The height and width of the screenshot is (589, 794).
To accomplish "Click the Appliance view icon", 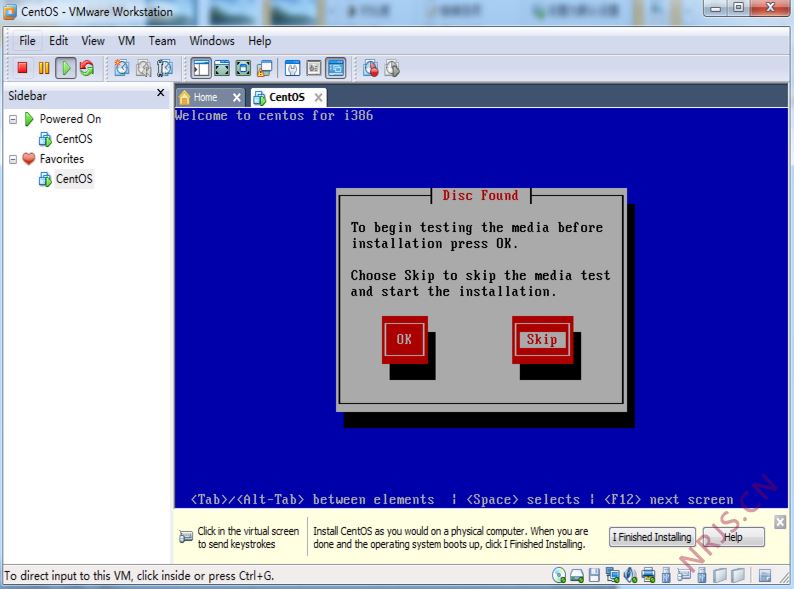I will pyautogui.click(x=314, y=68).
